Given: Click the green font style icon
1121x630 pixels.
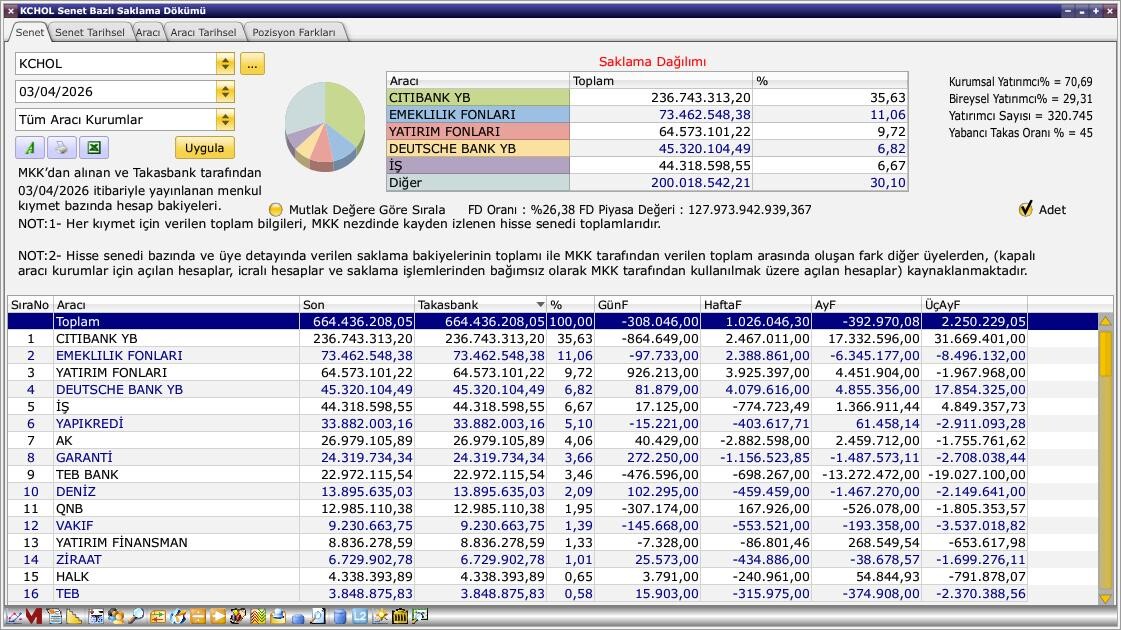Looking at the screenshot, I should (30, 148).
